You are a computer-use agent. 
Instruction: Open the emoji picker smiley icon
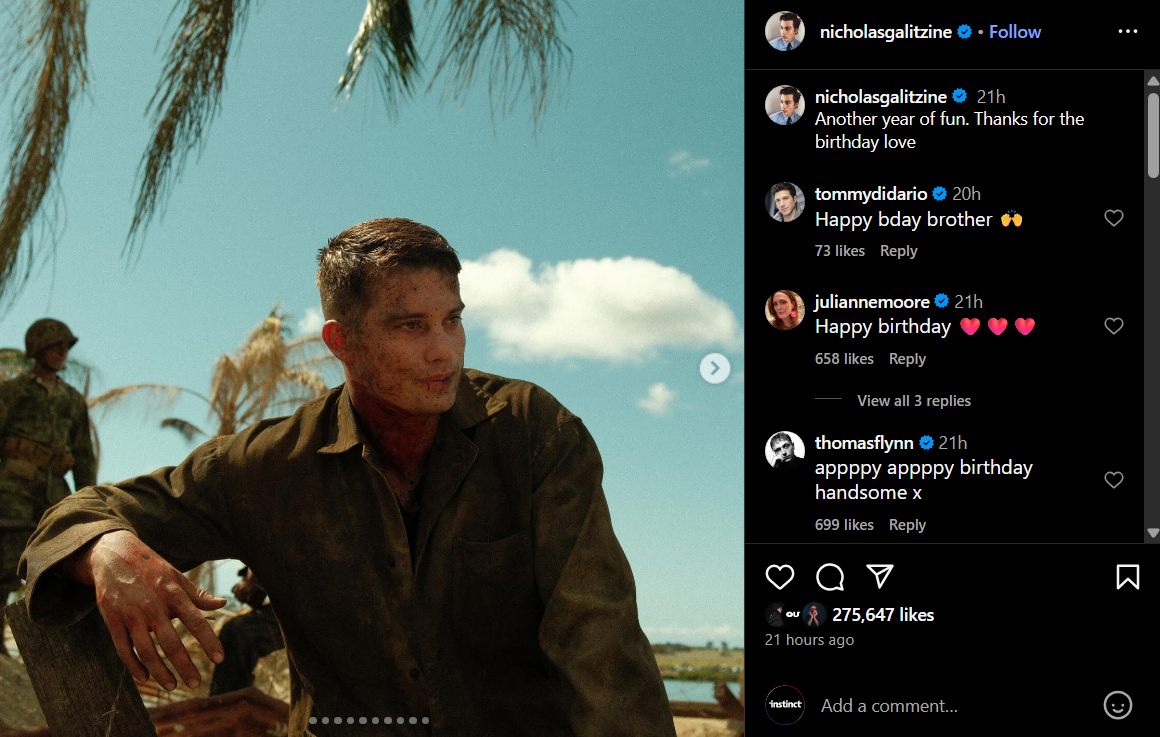pos(1117,705)
